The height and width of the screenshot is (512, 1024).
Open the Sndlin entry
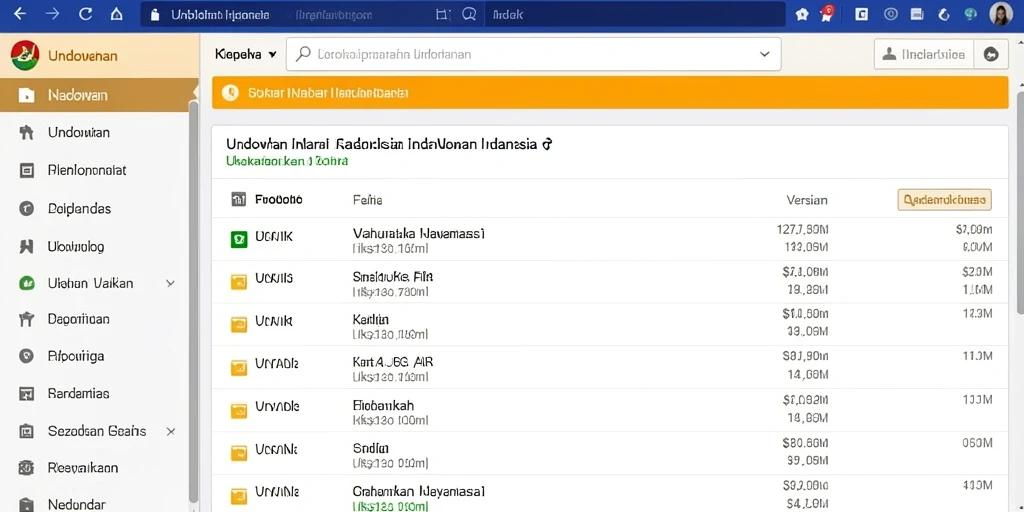tap(371, 449)
